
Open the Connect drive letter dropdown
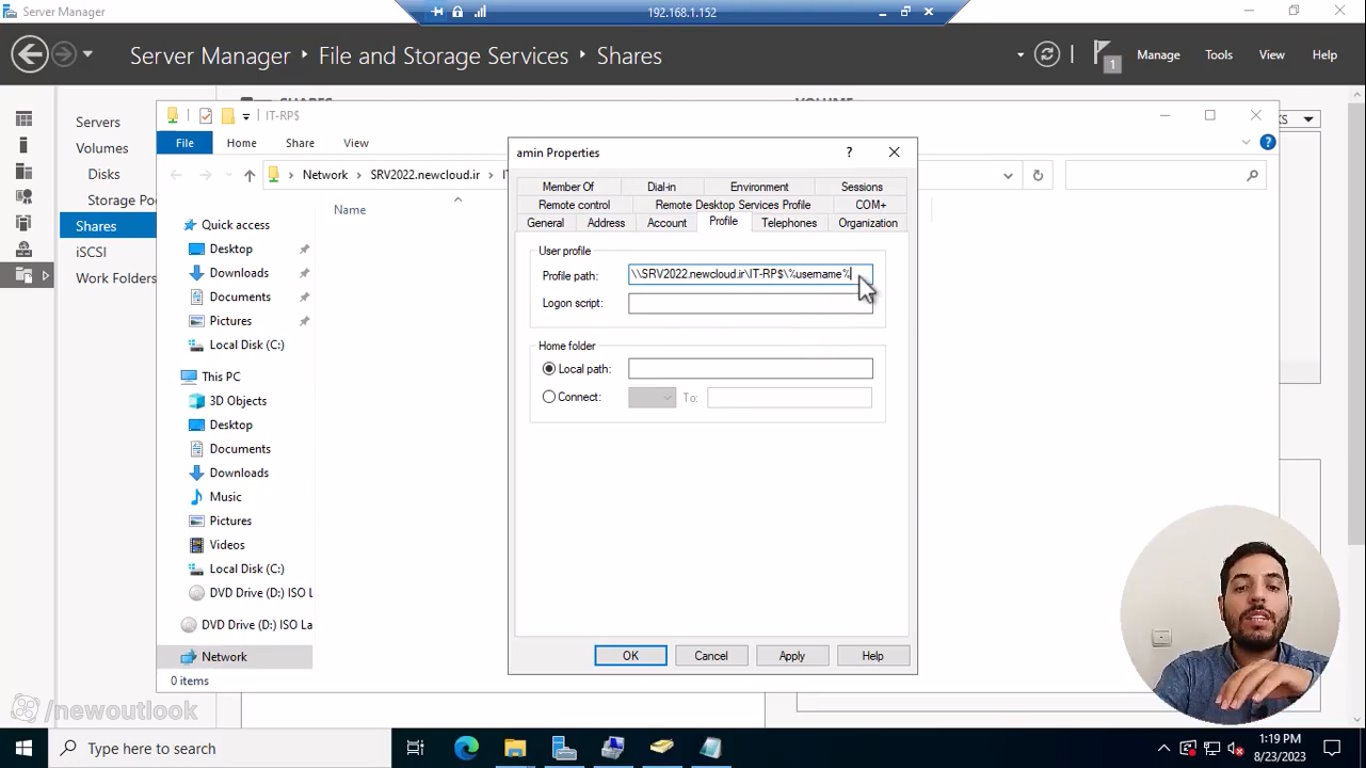tap(652, 398)
